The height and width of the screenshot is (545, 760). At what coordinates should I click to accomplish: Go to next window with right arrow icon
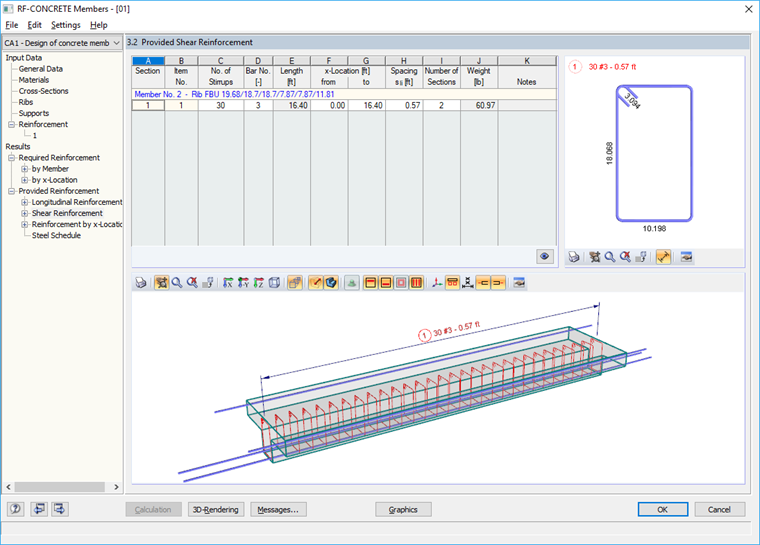point(60,509)
